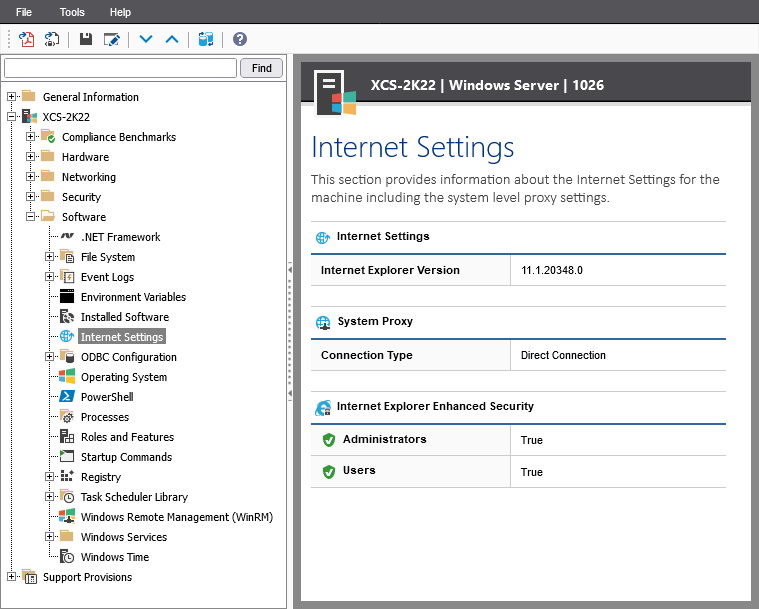Expand the Windows Services node
The width and height of the screenshot is (759, 609).
tap(49, 536)
